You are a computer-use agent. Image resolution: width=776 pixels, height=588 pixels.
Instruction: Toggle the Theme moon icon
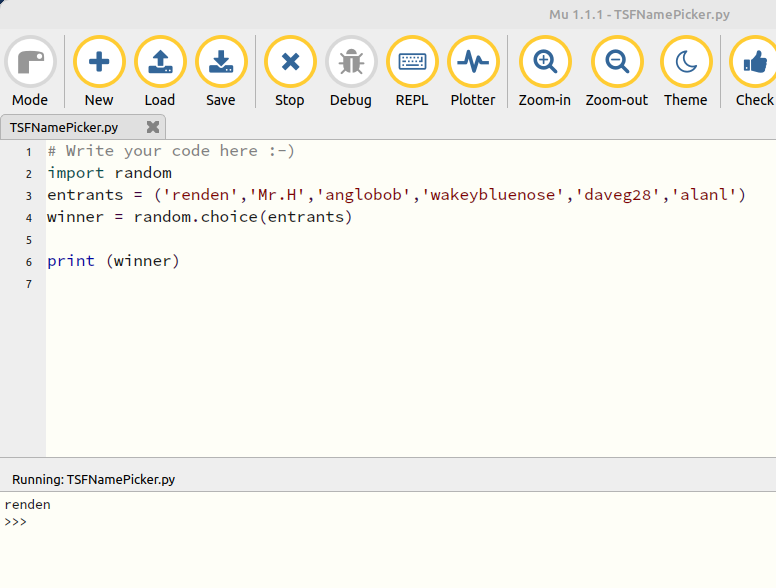686,63
